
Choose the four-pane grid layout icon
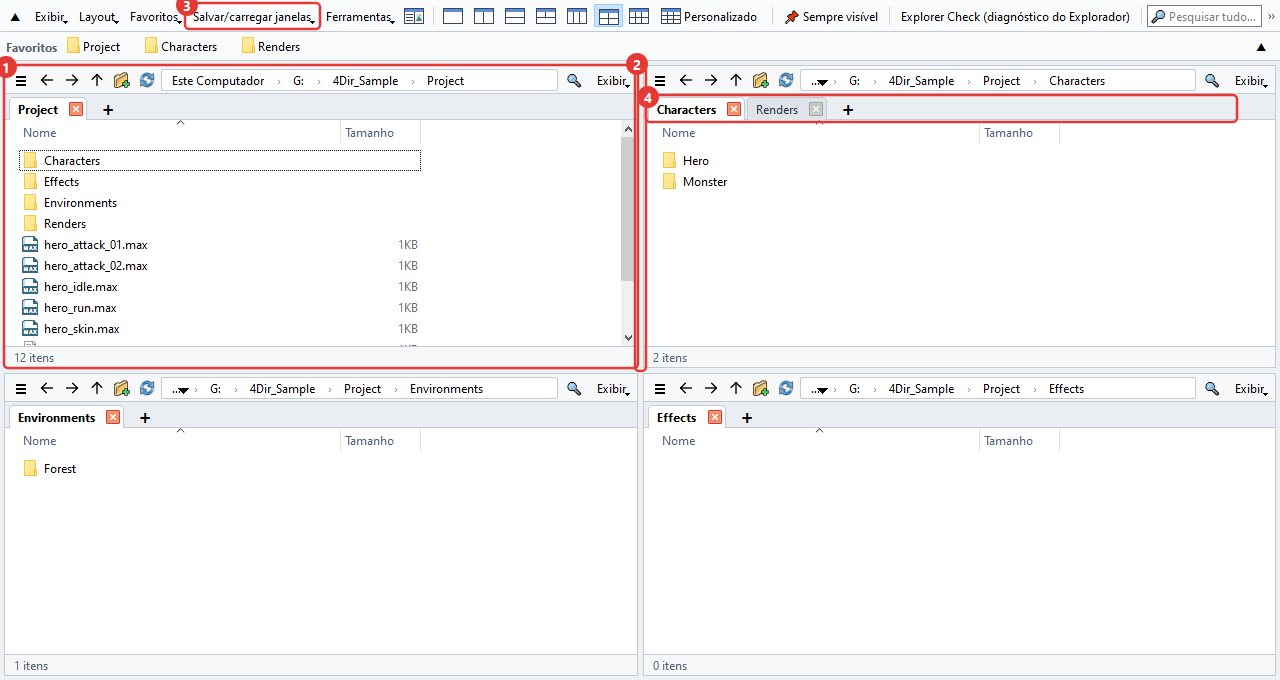pos(608,17)
